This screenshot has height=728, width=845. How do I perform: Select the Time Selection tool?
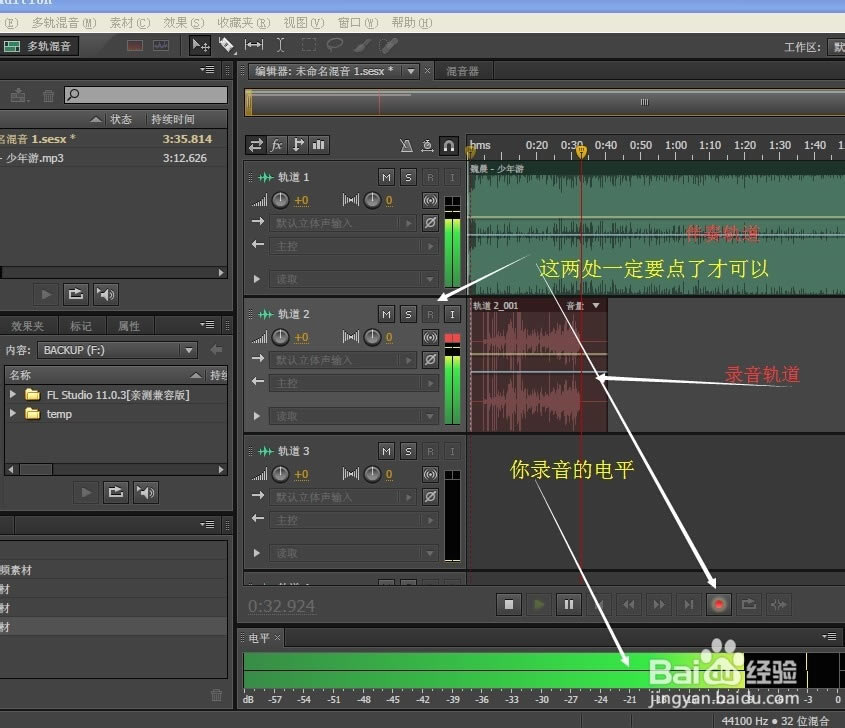pos(280,45)
